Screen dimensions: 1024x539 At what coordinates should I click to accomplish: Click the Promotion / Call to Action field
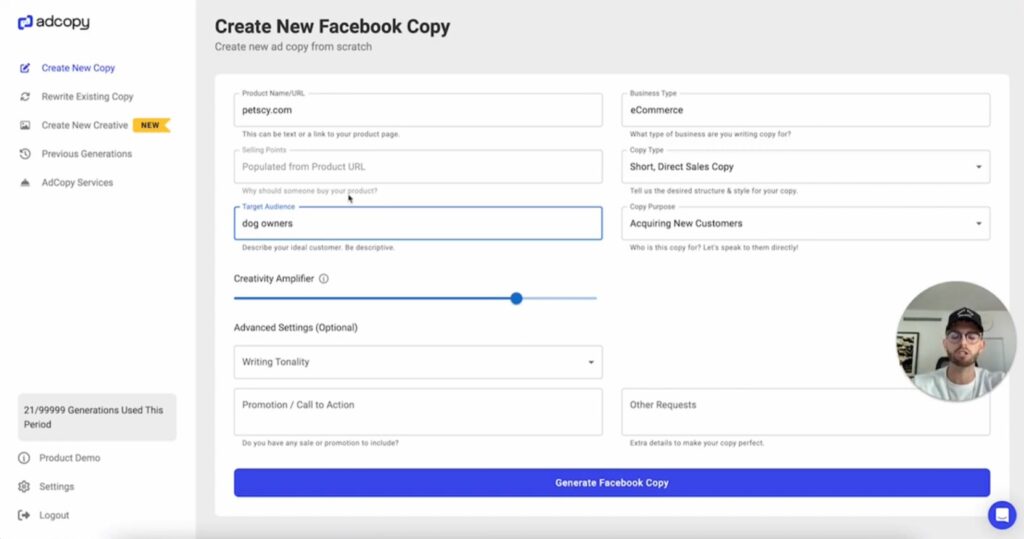418,412
